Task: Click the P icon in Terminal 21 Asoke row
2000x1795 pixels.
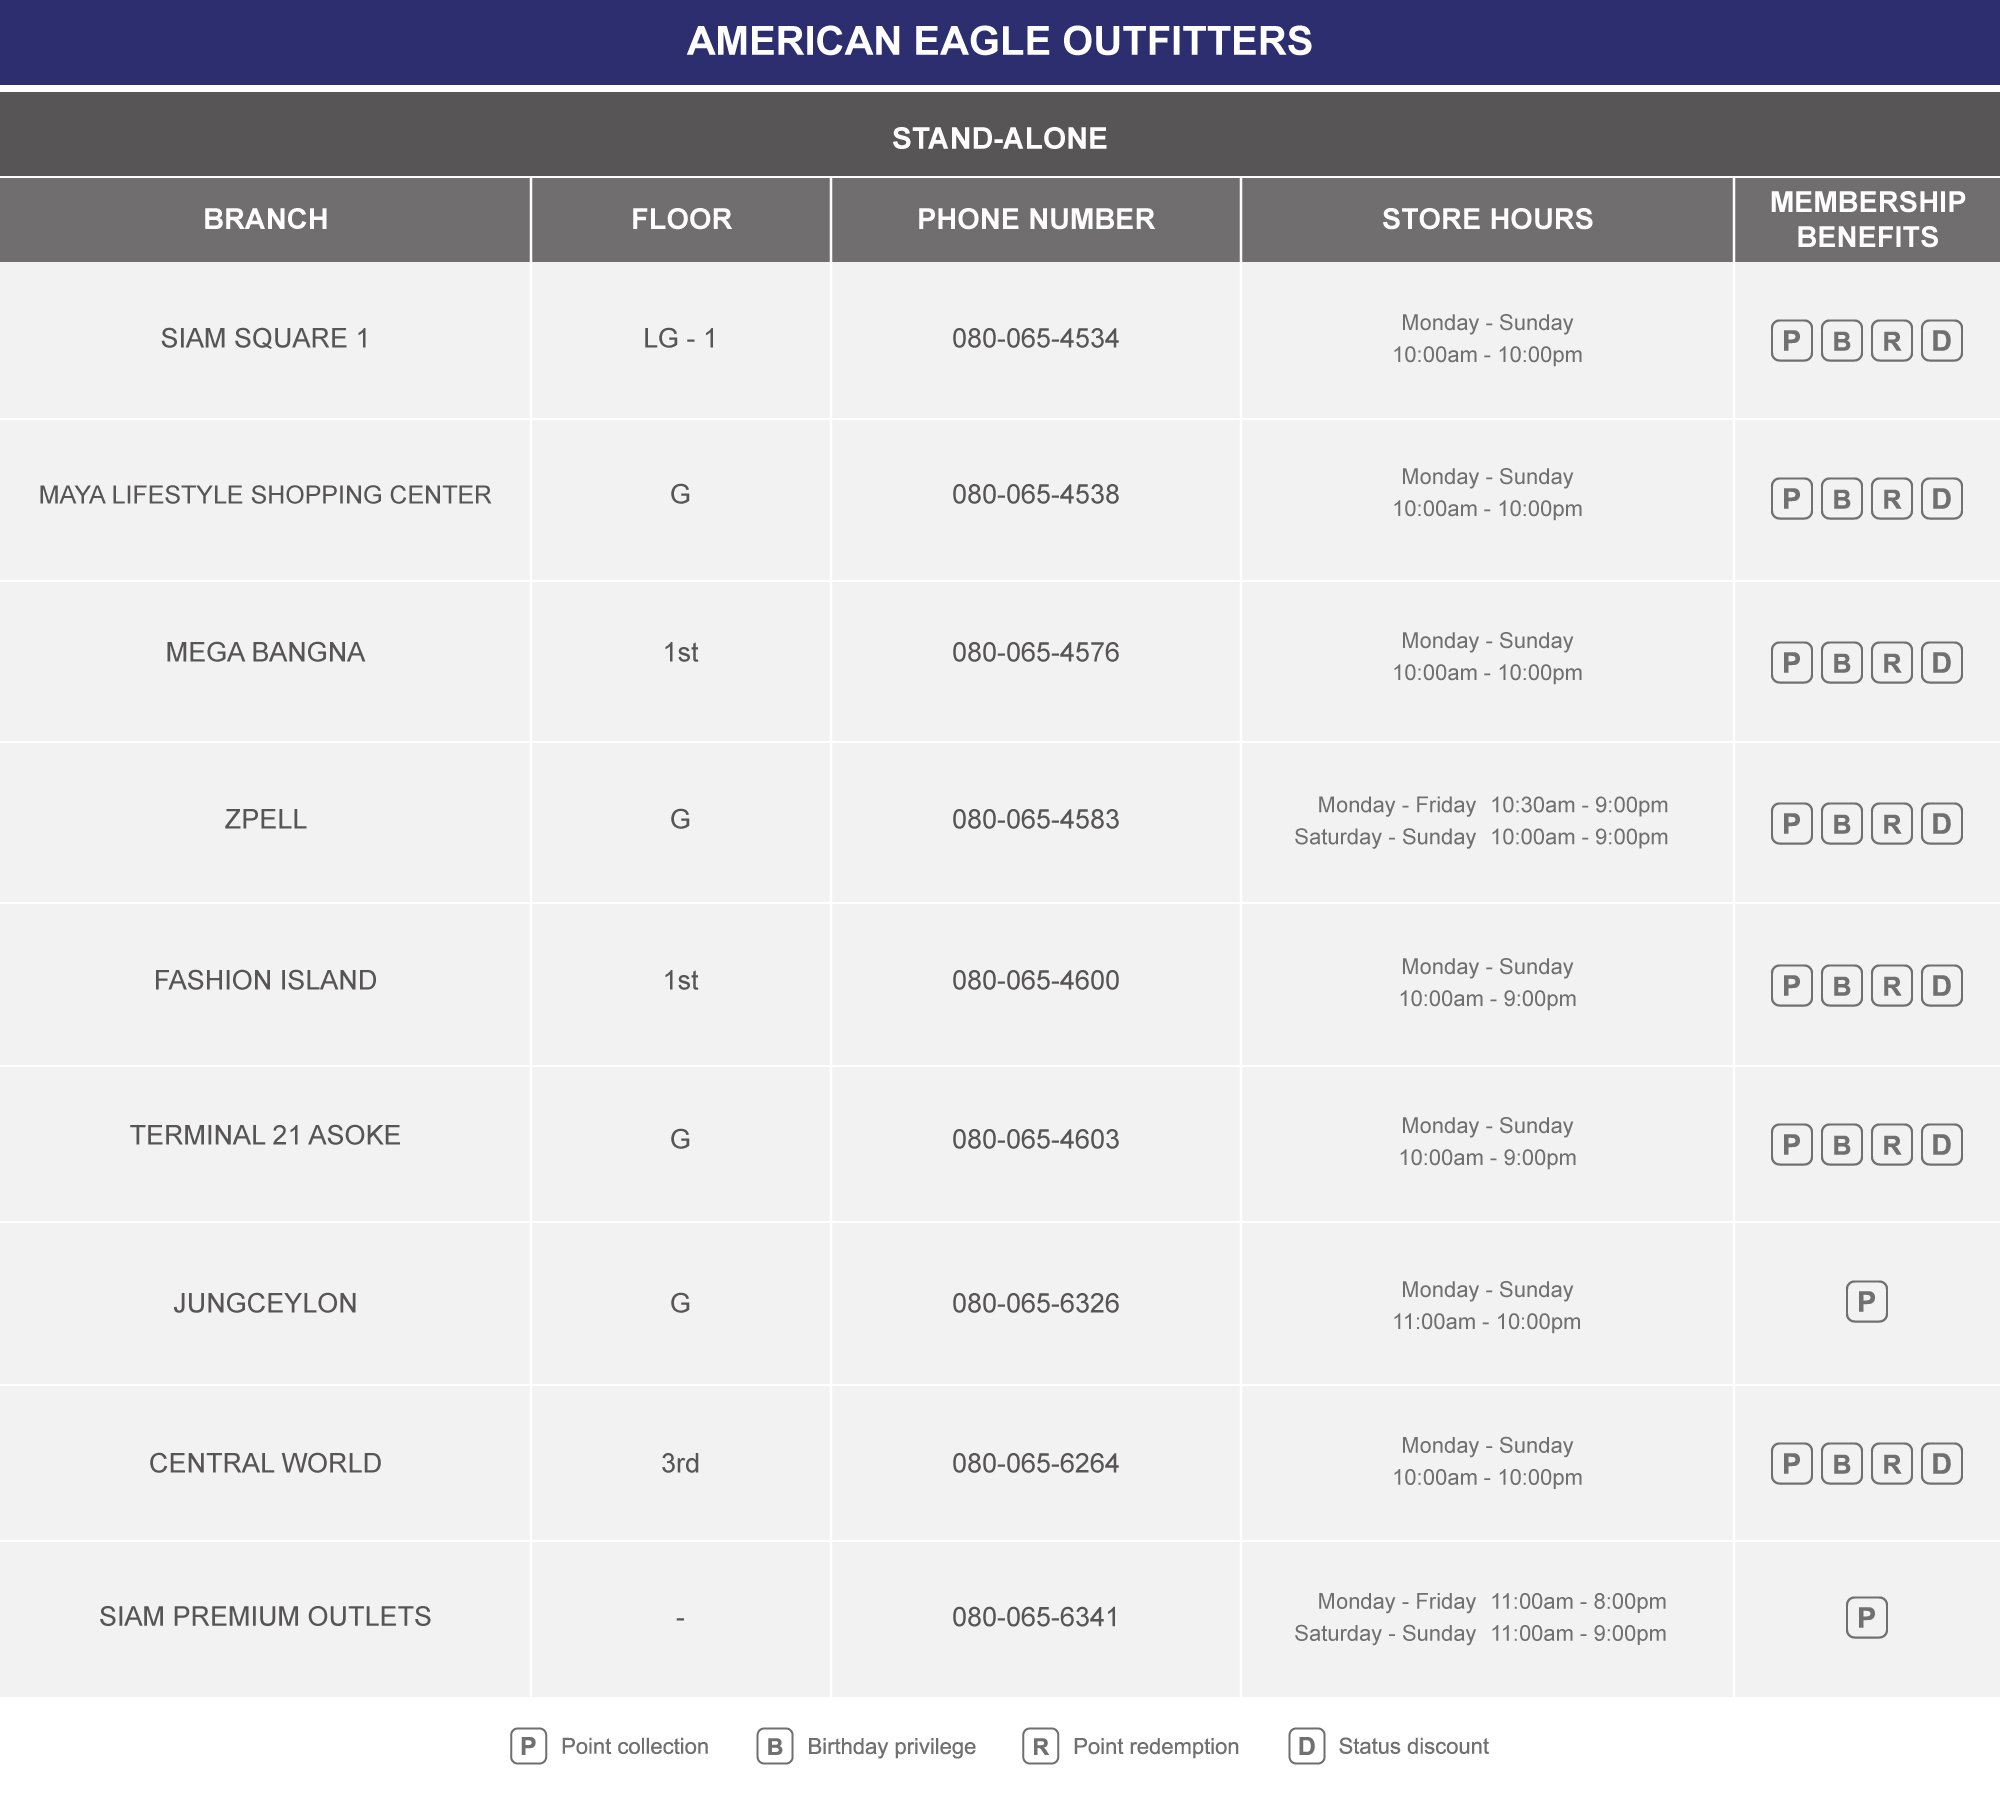Action: click(1791, 1144)
